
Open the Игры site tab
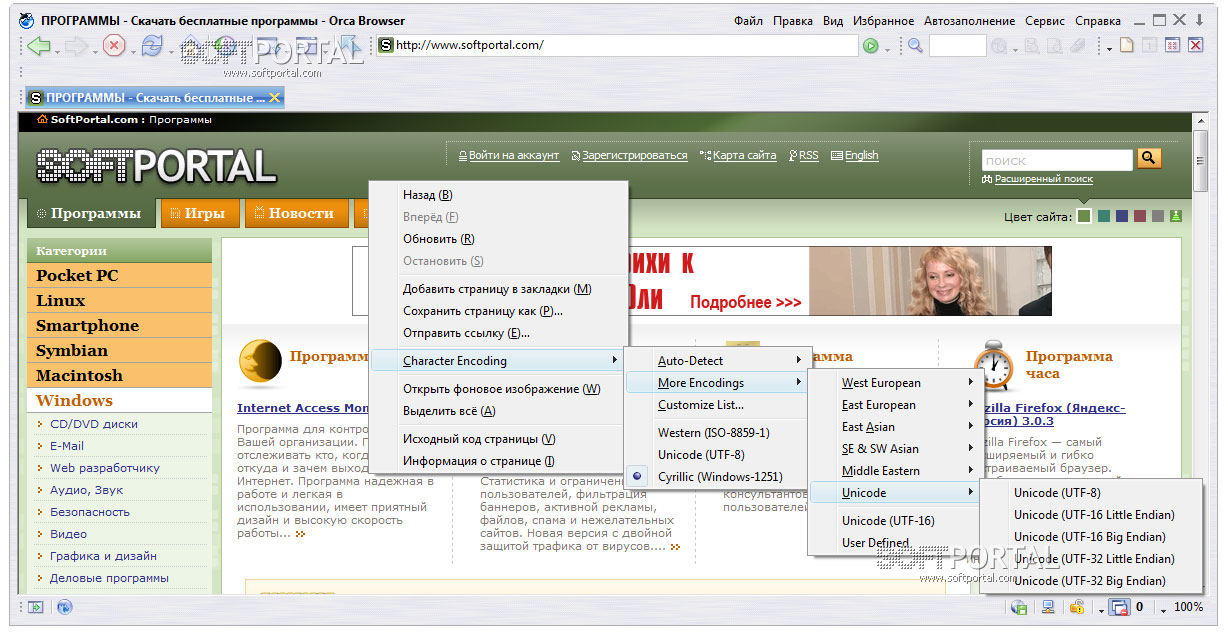198,213
